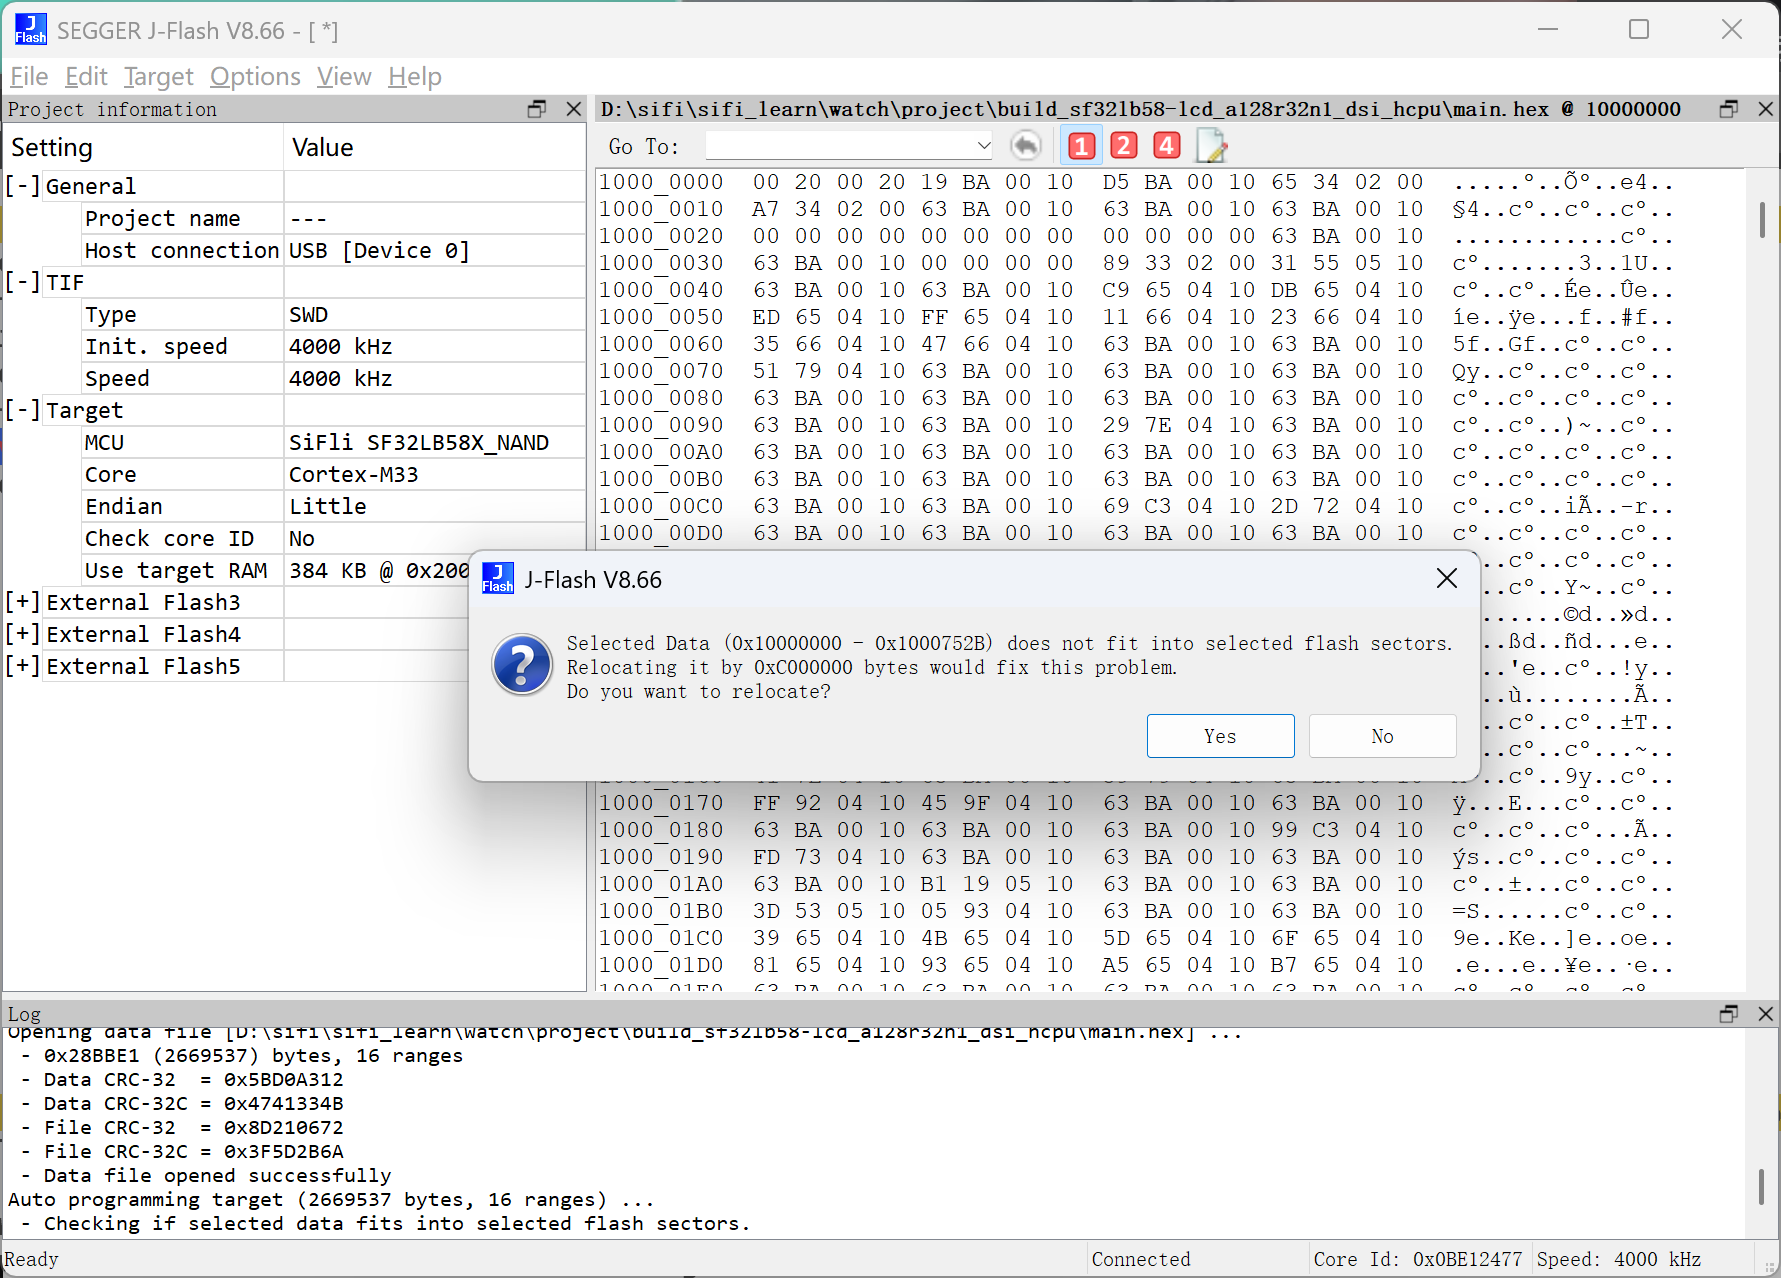The height and width of the screenshot is (1278, 1781).
Task: Expand the External Flash5 group
Action: click(22, 666)
